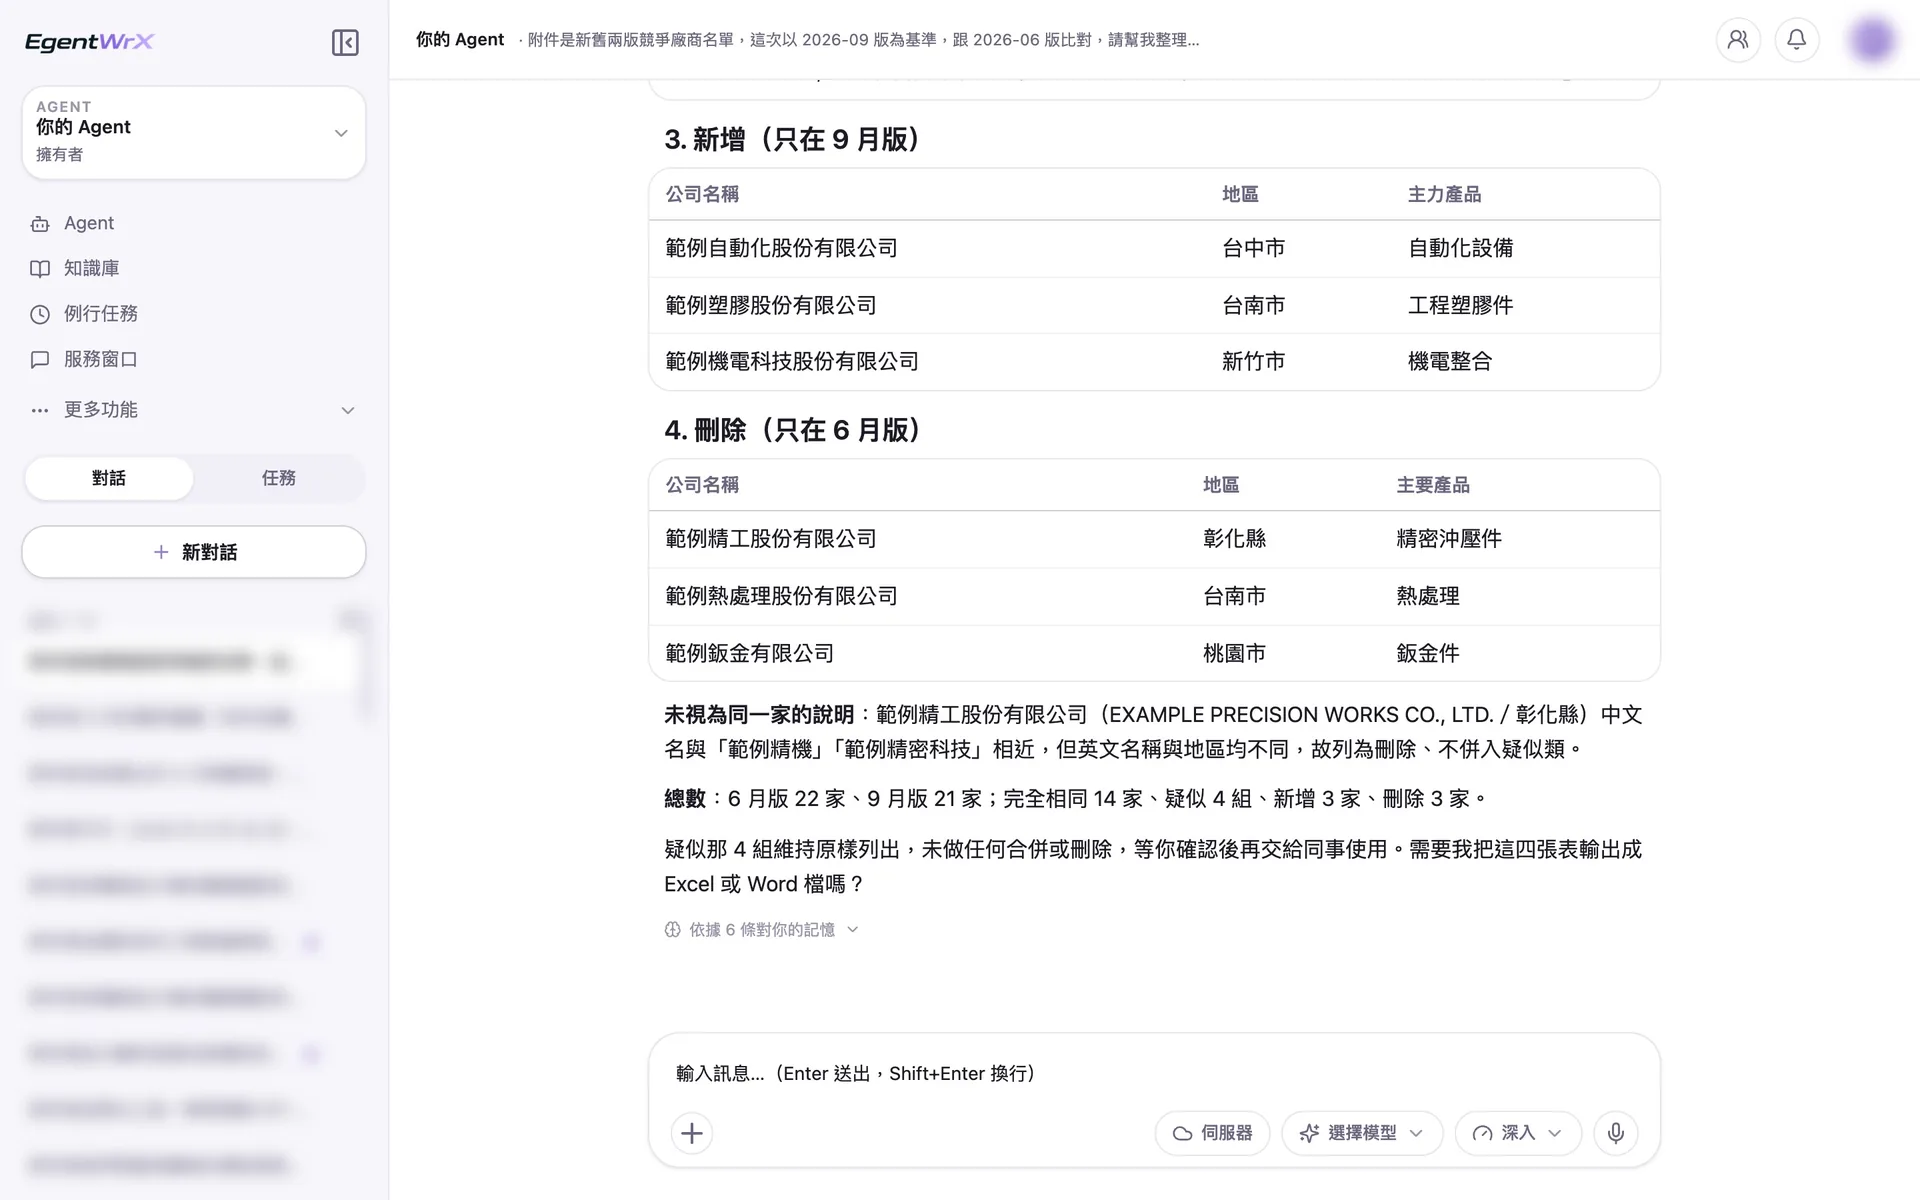Image resolution: width=1920 pixels, height=1200 pixels.
Task: Click 範例塑膠股份有限公司 cell
Action: [770, 305]
